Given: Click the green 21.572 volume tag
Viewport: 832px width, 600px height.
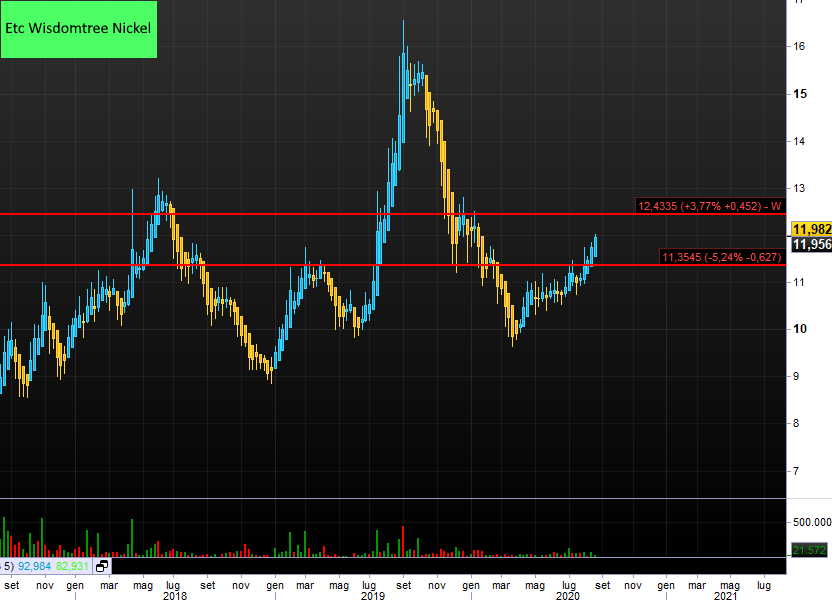Looking at the screenshot, I should coord(808,550).
